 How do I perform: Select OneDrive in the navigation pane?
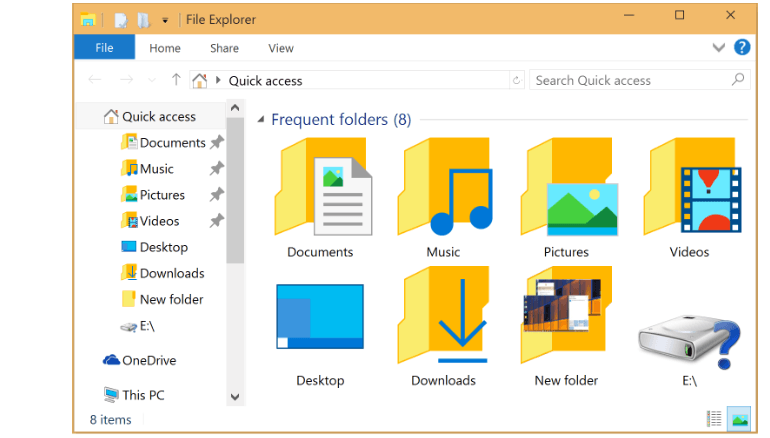pyautogui.click(x=148, y=360)
